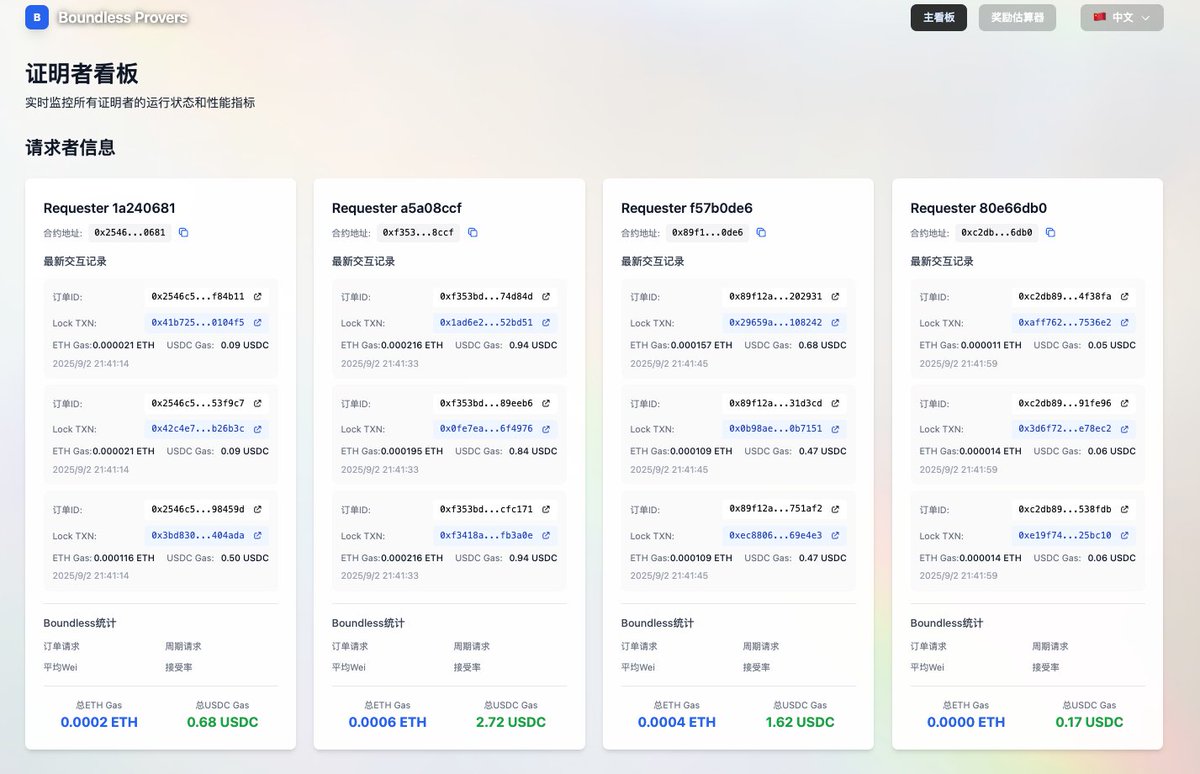Viewport: 1200px width, 774px height.
Task: Click the Requester 80e66db0 heading
Action: click(979, 208)
